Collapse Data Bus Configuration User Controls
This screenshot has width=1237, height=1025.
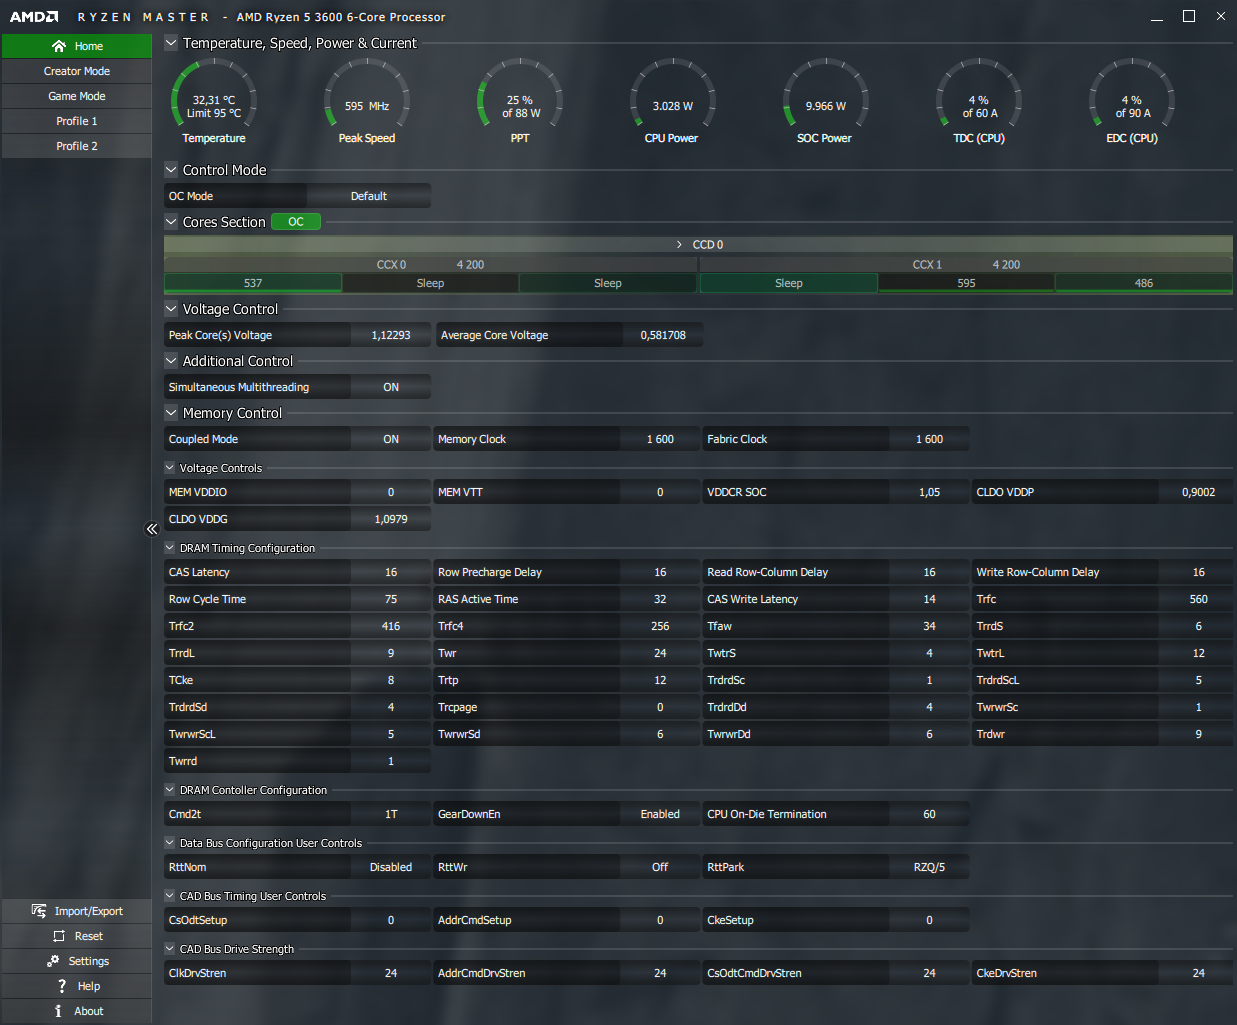tap(170, 843)
